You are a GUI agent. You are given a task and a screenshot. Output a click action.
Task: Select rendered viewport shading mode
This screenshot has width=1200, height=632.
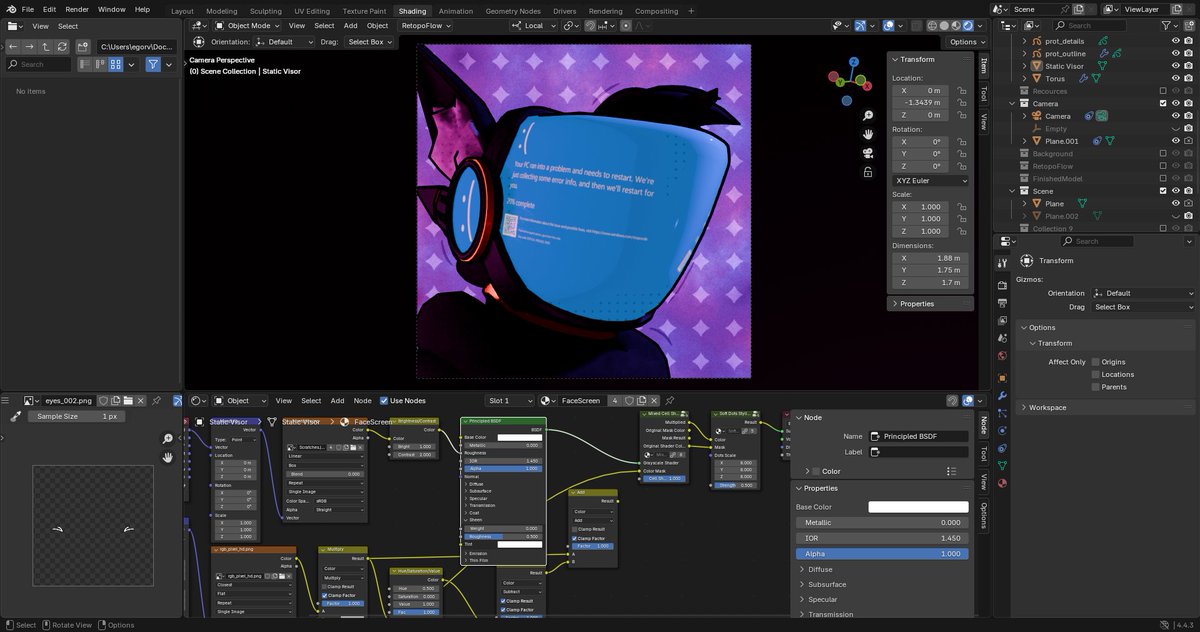coord(966,26)
